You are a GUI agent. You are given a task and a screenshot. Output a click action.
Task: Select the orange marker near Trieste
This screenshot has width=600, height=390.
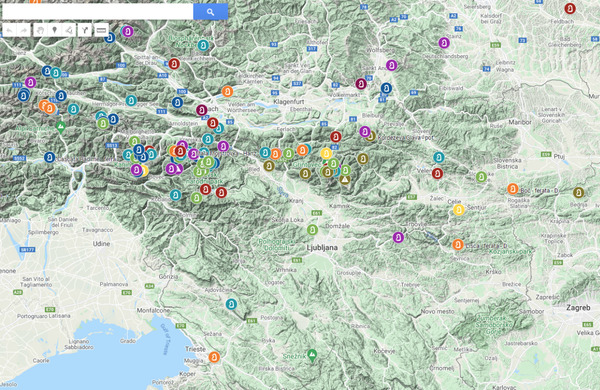click(214, 357)
